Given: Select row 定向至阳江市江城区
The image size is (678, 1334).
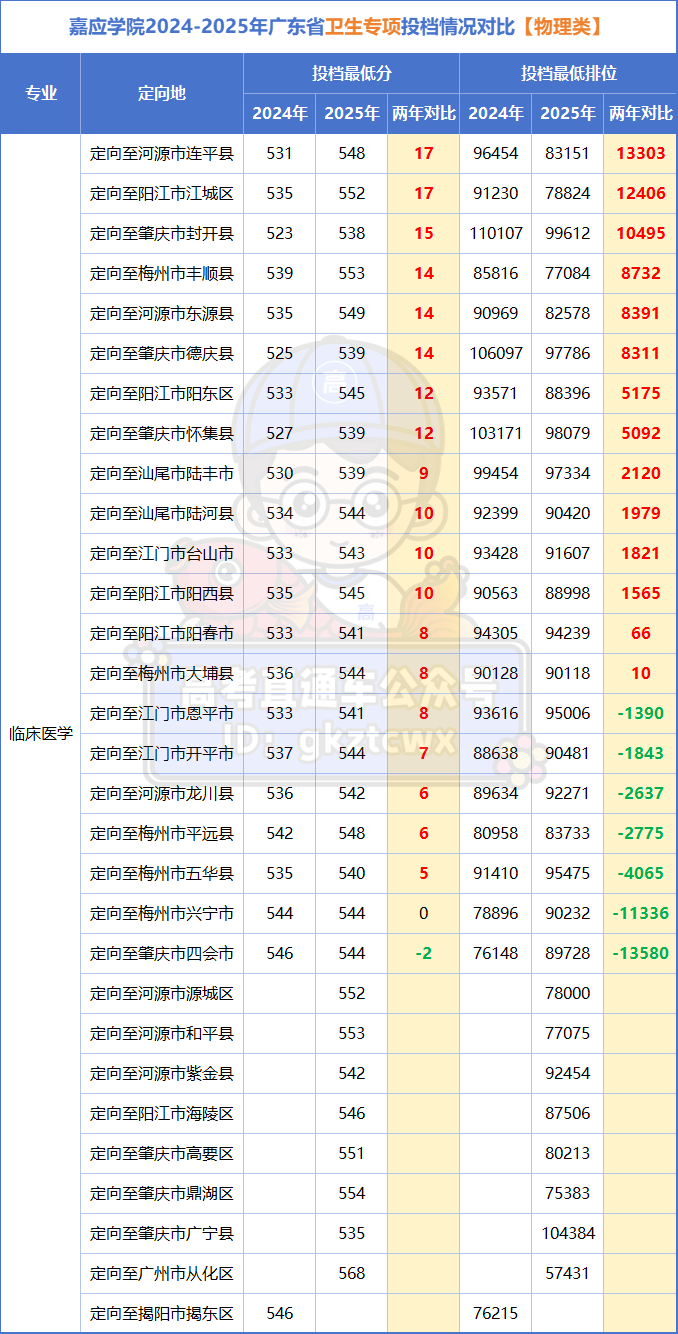Looking at the screenshot, I should click(379, 194).
